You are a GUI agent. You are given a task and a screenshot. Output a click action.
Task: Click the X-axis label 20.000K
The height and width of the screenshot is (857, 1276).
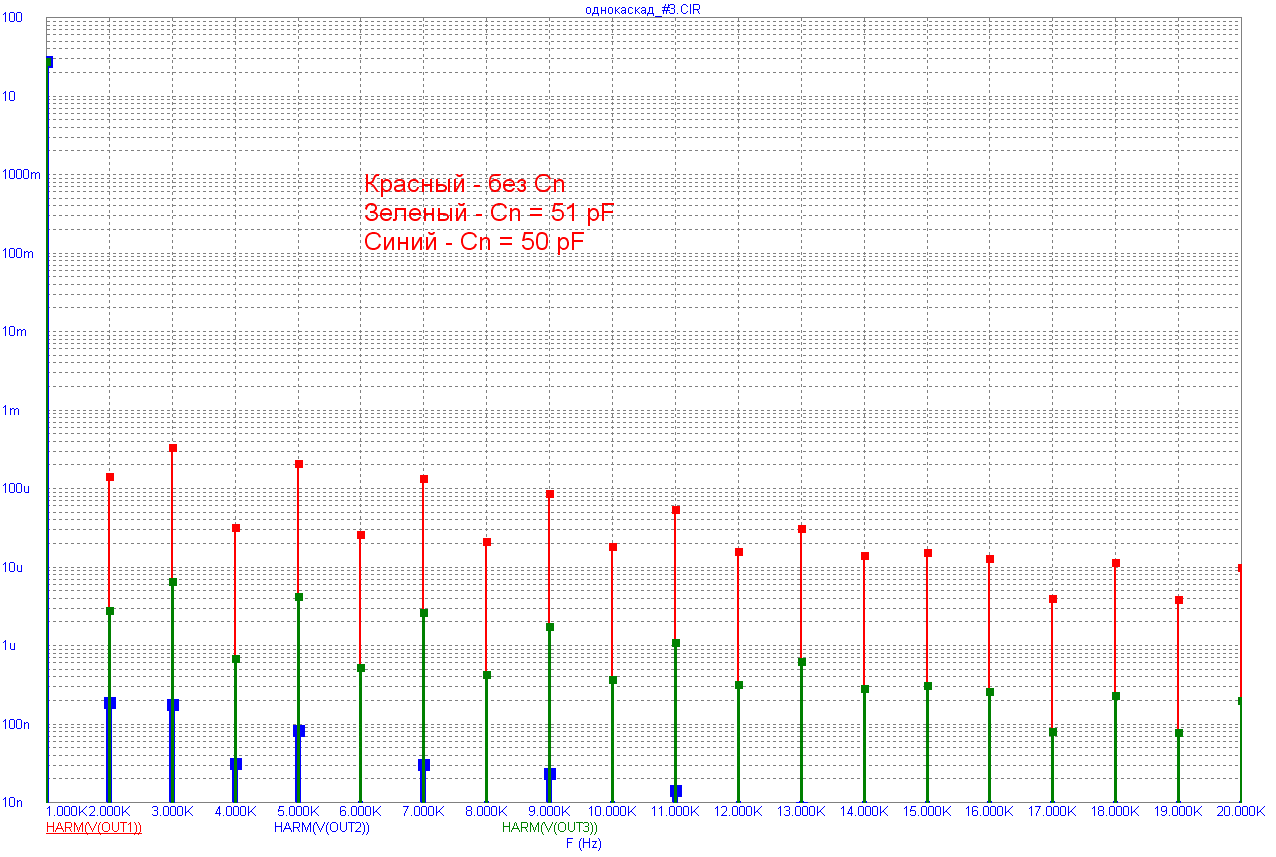click(x=1242, y=811)
